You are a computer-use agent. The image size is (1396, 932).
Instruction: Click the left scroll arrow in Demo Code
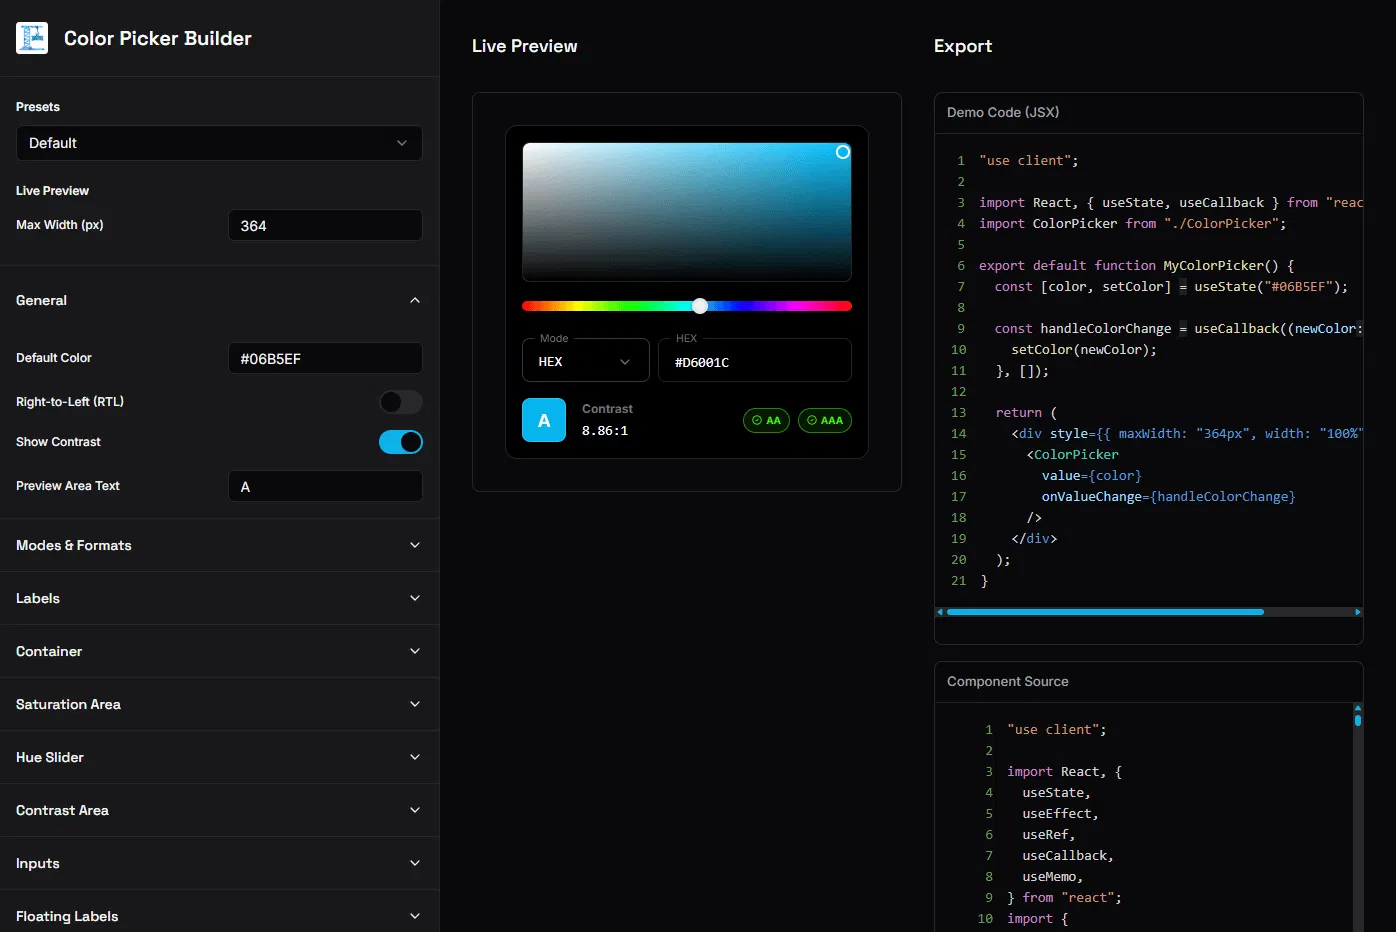(940, 612)
